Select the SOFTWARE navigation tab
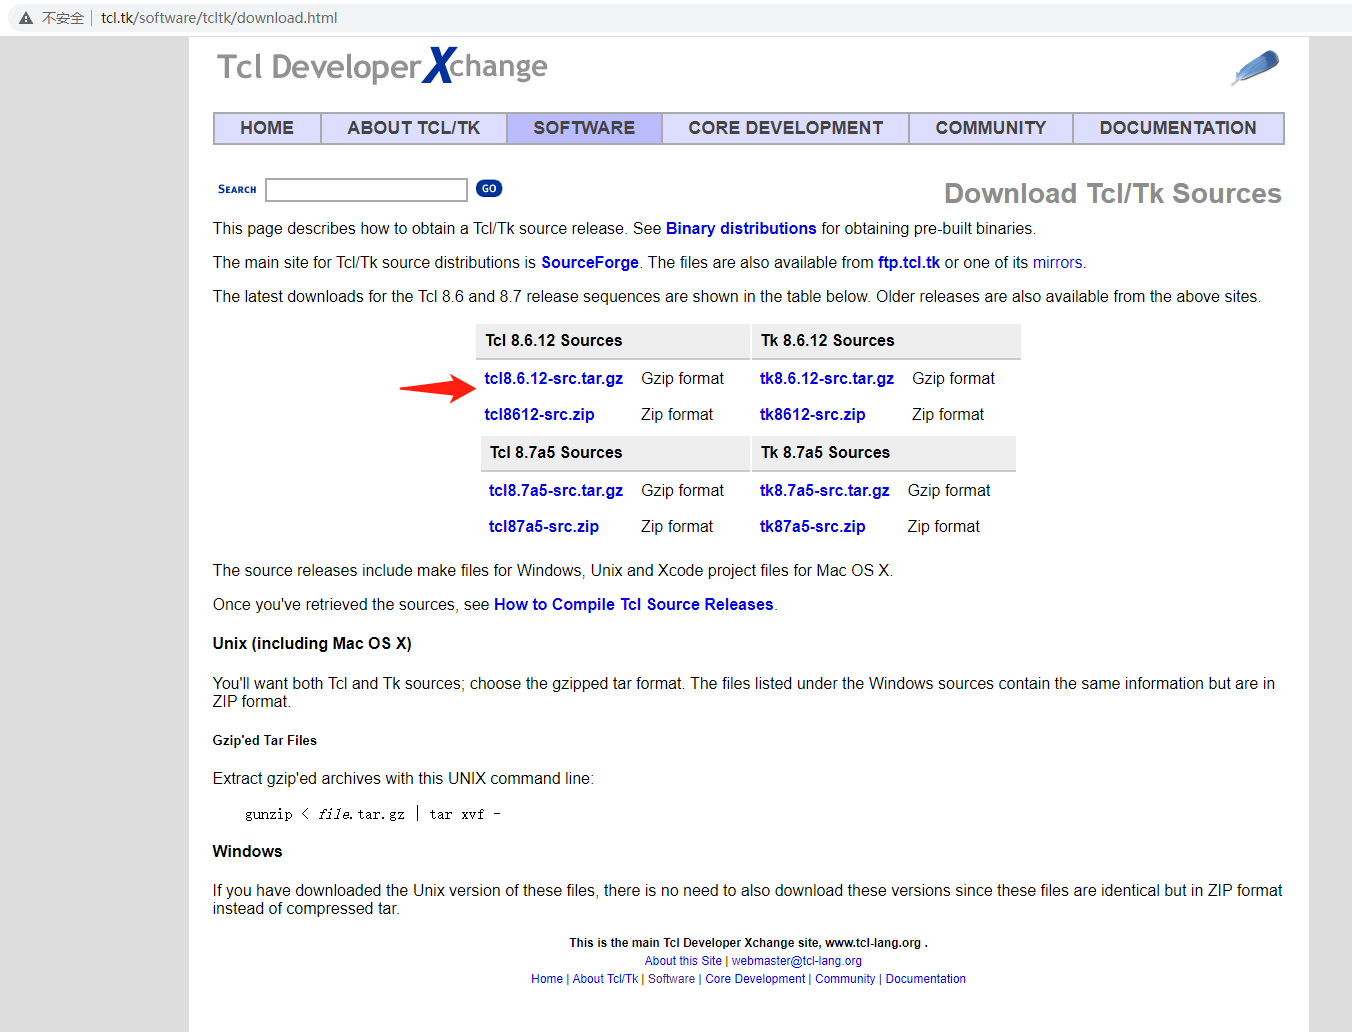The image size is (1352, 1032). pyautogui.click(x=584, y=128)
